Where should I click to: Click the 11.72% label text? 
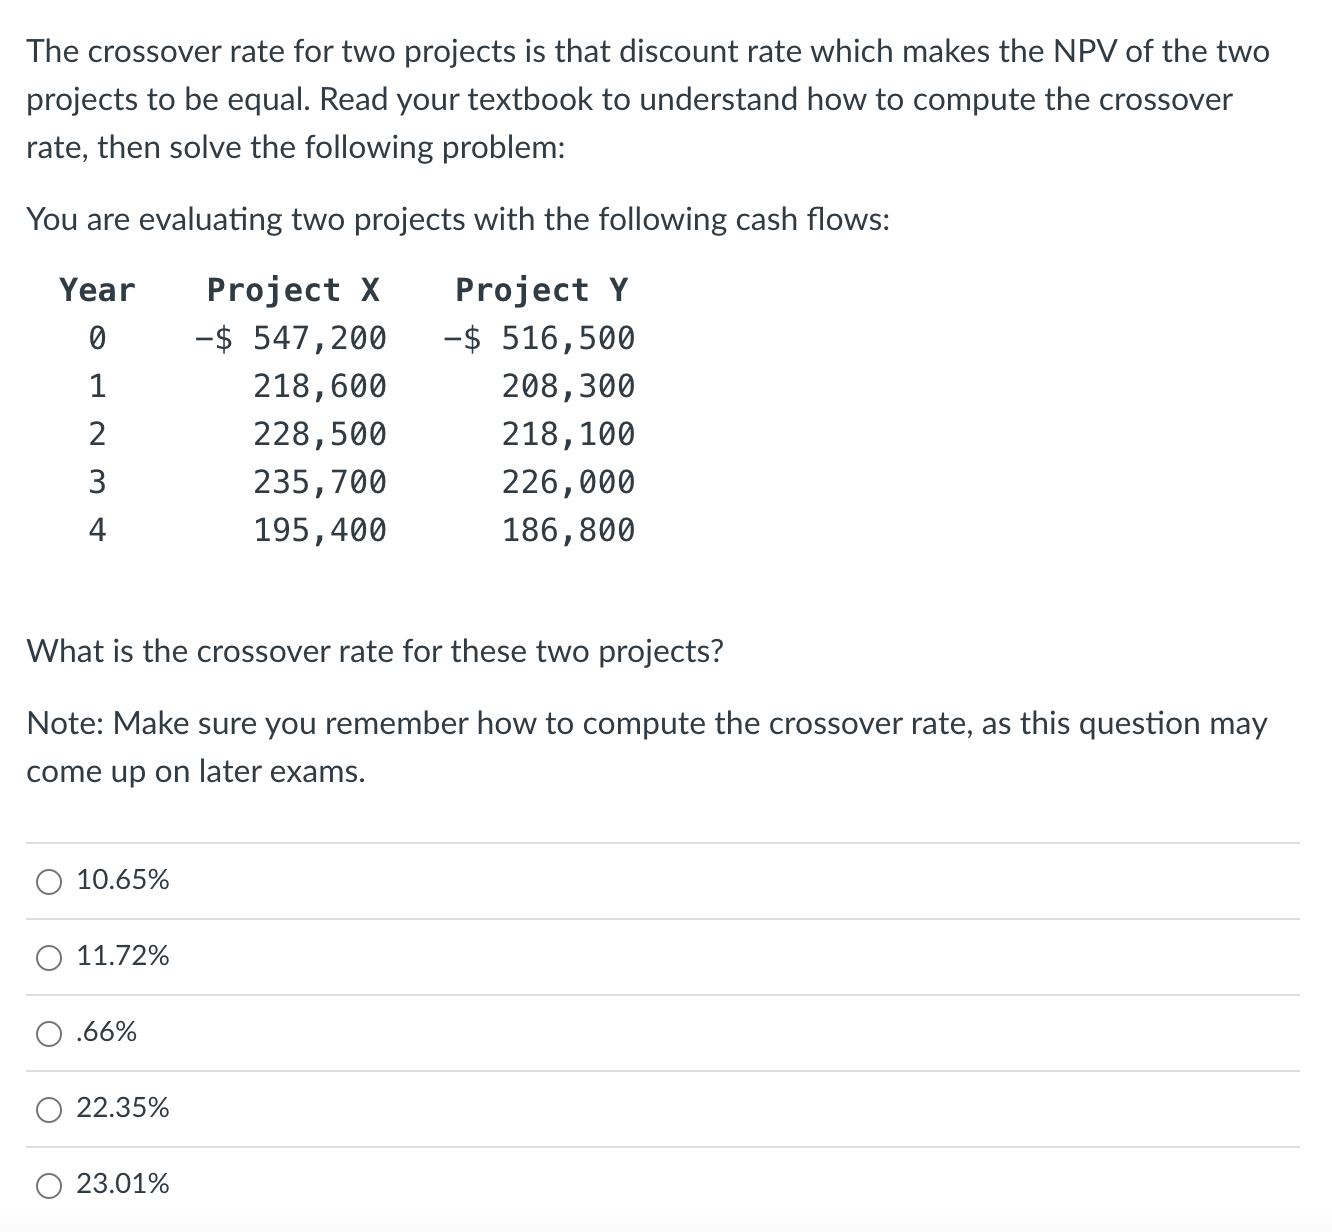click(122, 957)
